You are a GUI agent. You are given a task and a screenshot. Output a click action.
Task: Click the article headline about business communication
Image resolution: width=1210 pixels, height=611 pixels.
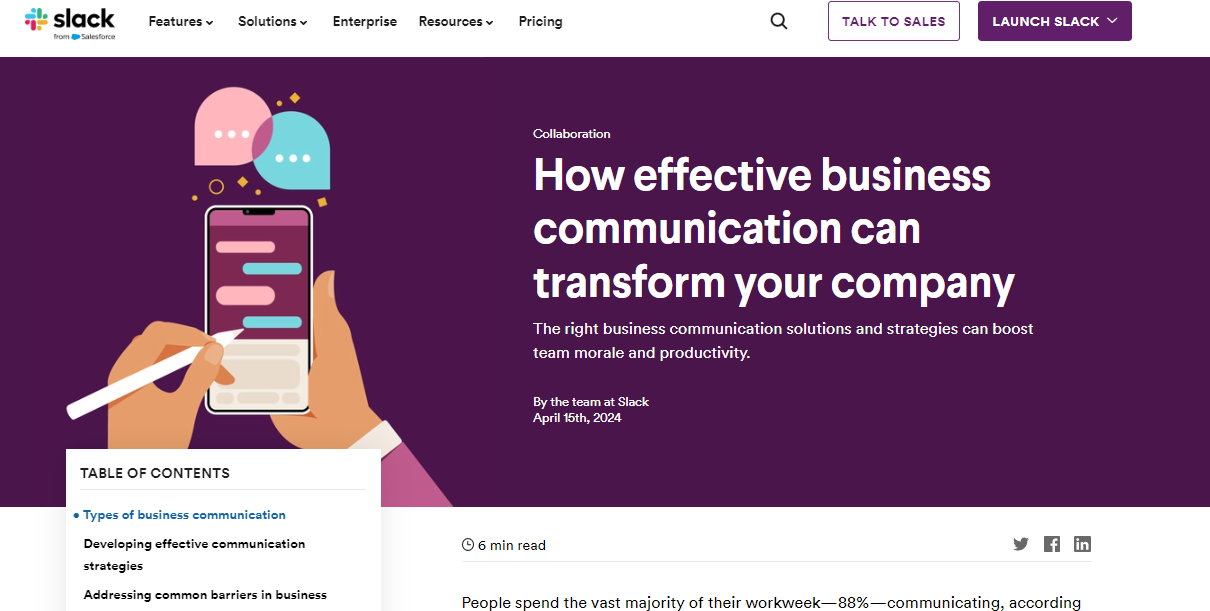[x=774, y=229]
